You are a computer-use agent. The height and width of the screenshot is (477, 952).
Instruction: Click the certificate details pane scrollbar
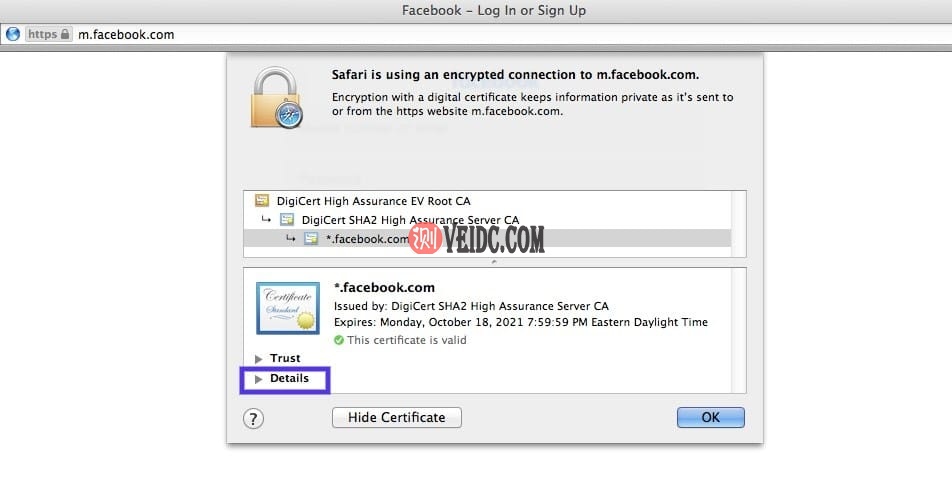[738, 330]
